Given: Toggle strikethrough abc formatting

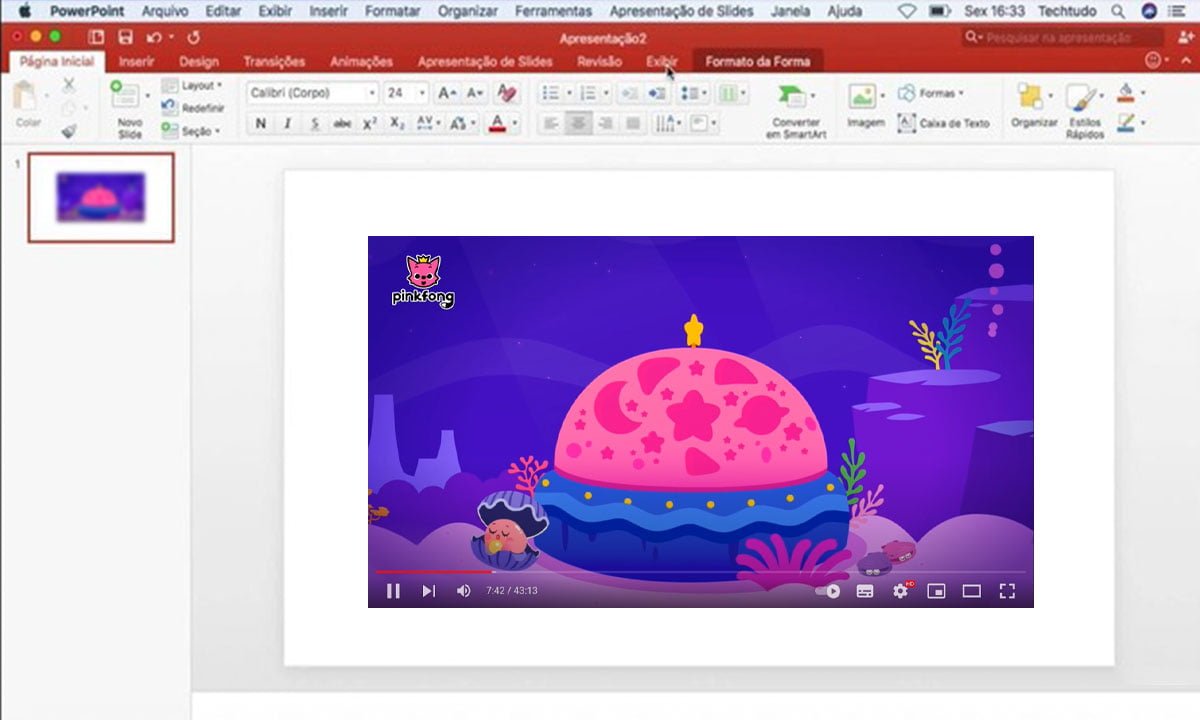Looking at the screenshot, I should pos(342,124).
